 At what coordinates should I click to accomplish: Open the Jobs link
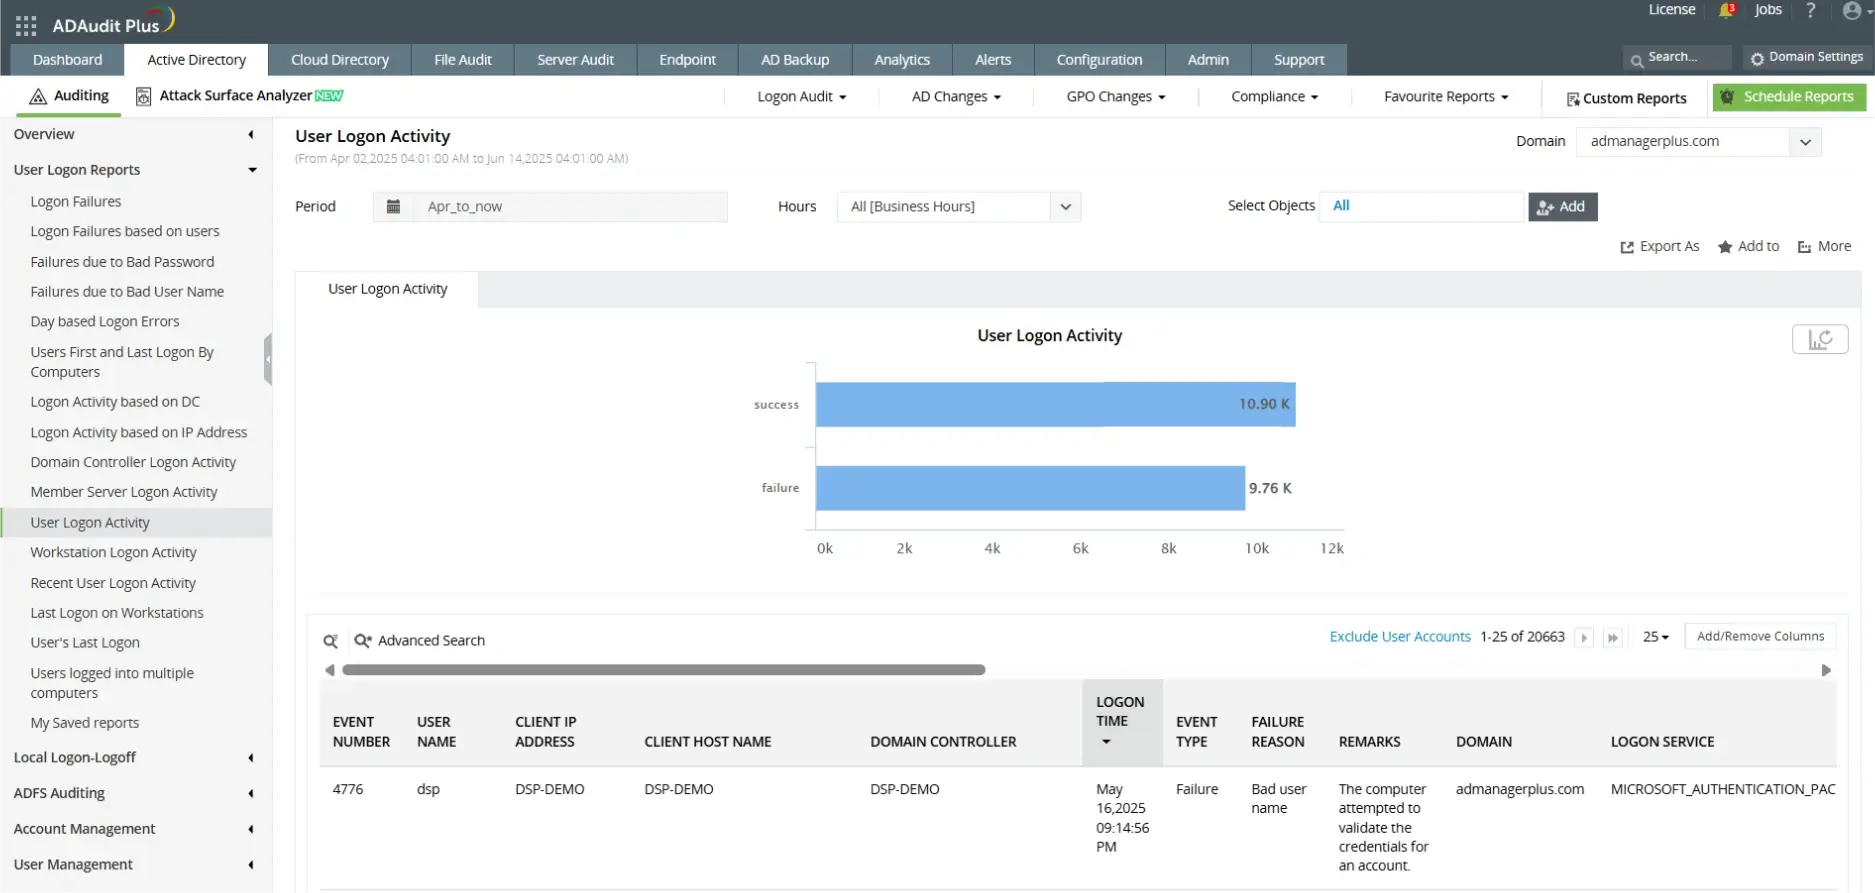[x=1768, y=10]
